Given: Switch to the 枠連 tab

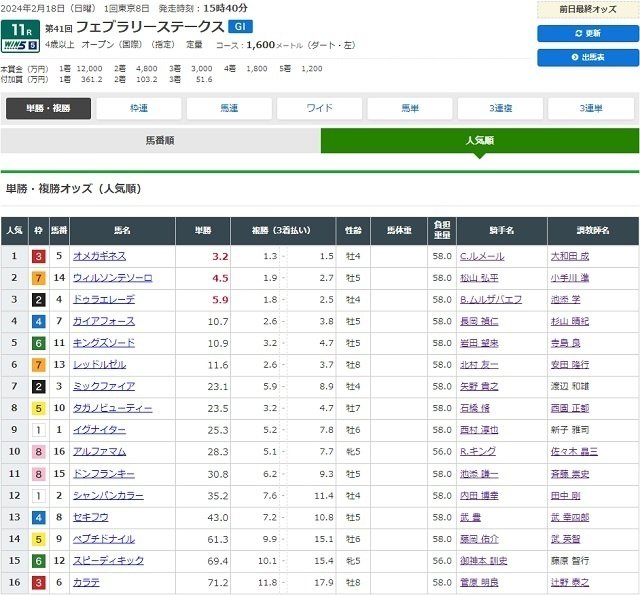Looking at the screenshot, I should click(139, 108).
